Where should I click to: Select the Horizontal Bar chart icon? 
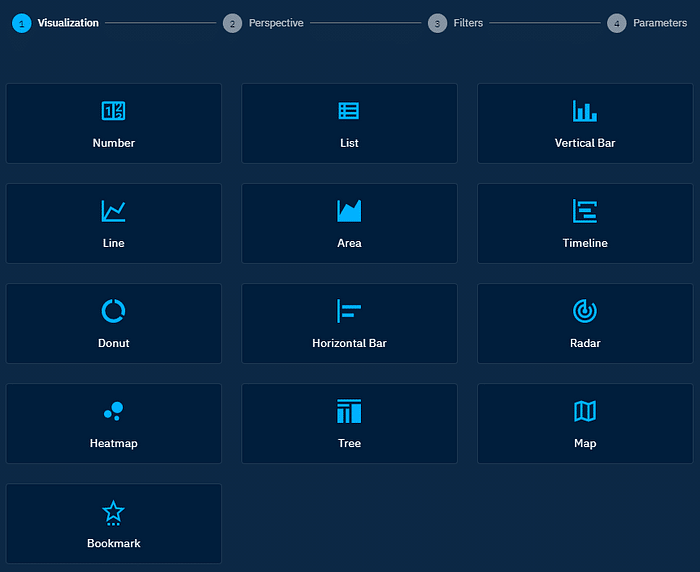tap(349, 311)
